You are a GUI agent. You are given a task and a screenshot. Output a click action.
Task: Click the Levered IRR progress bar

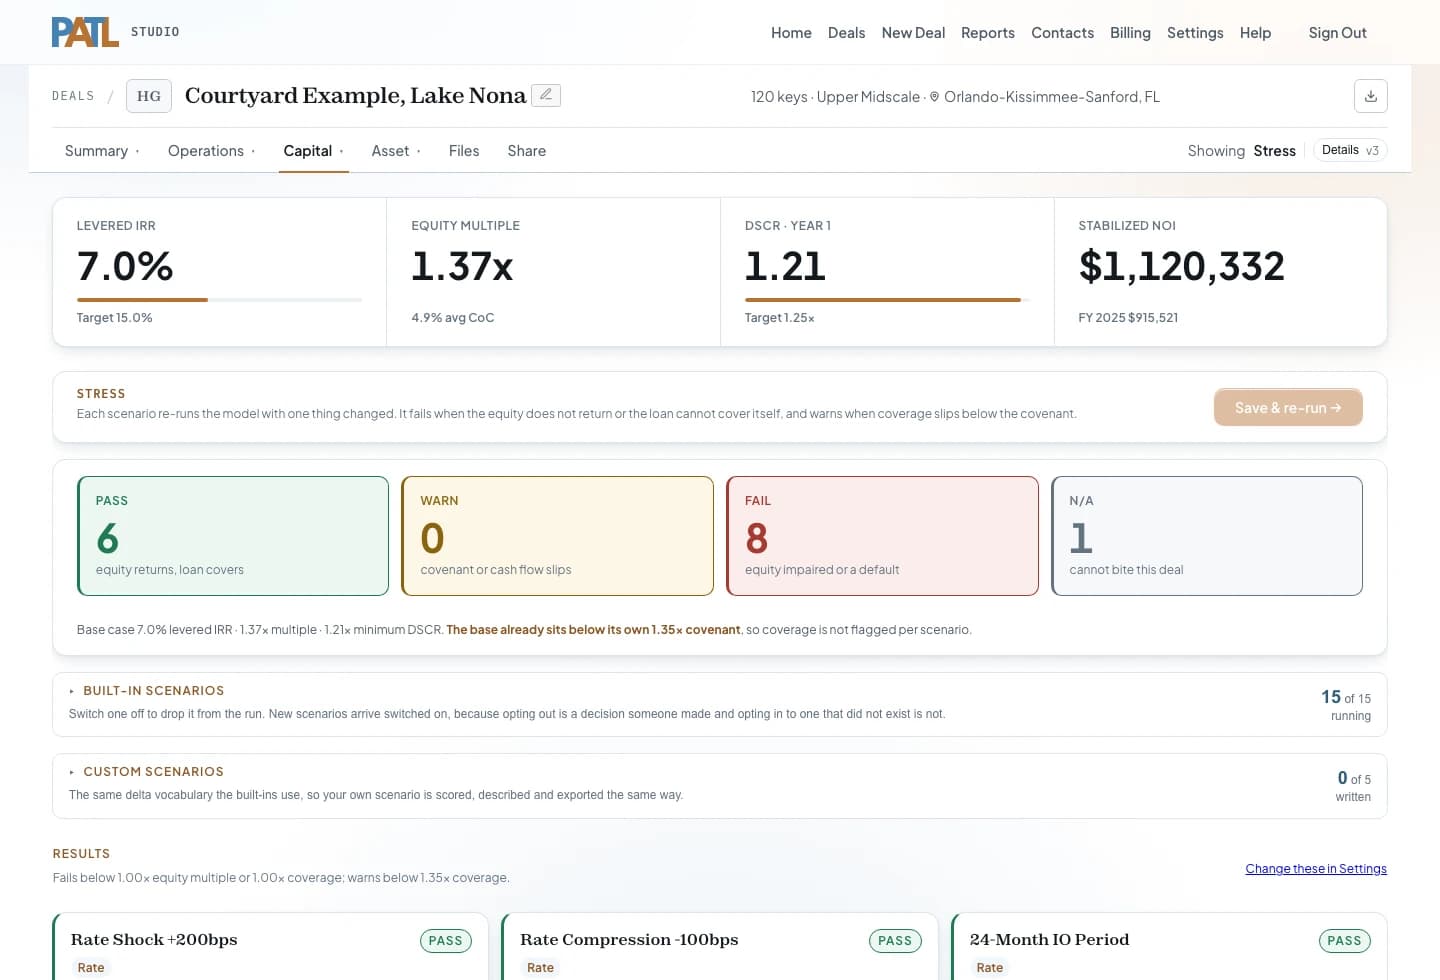coord(219,300)
